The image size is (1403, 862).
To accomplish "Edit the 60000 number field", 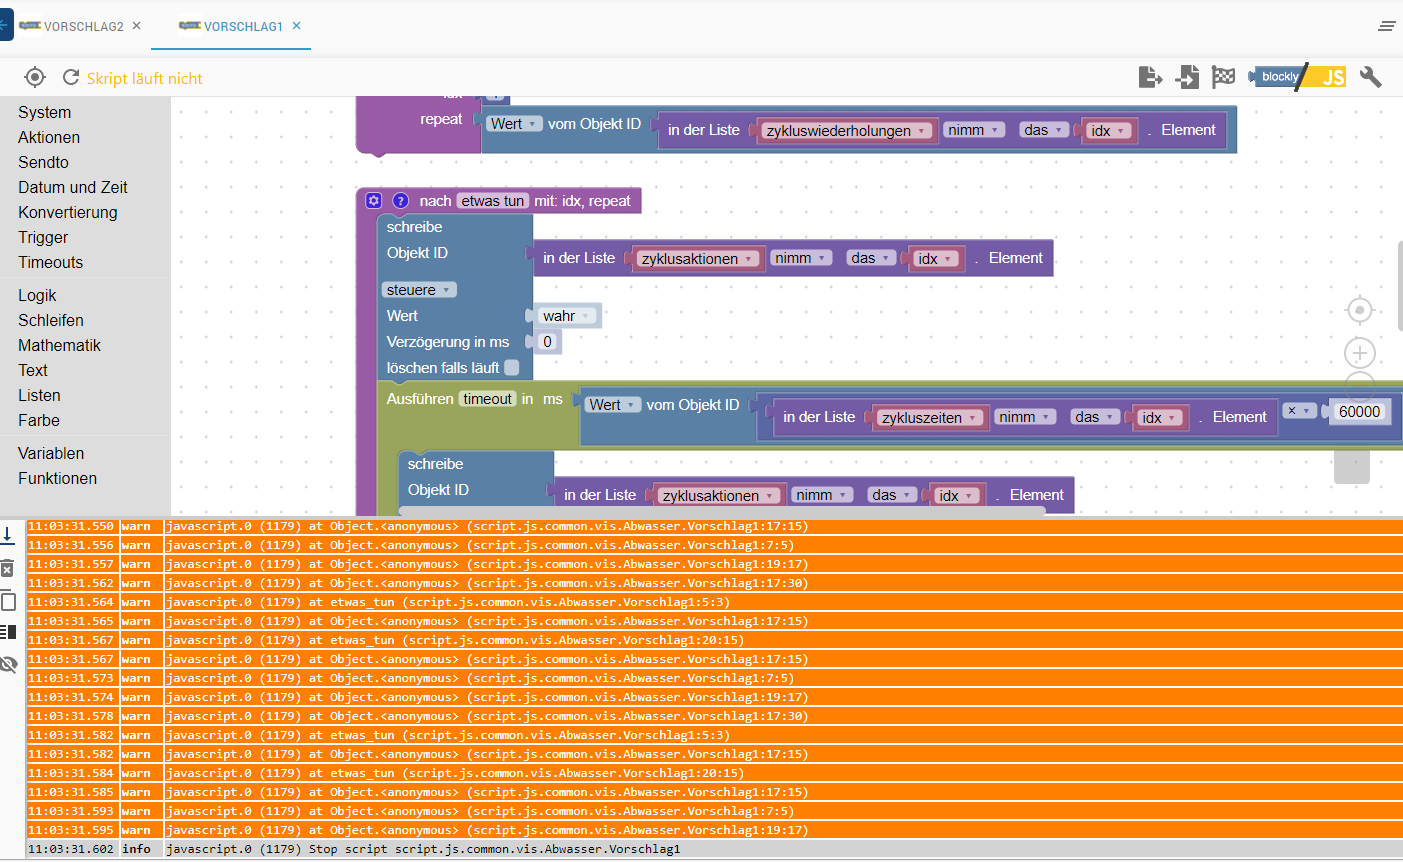I will click(x=1359, y=412).
